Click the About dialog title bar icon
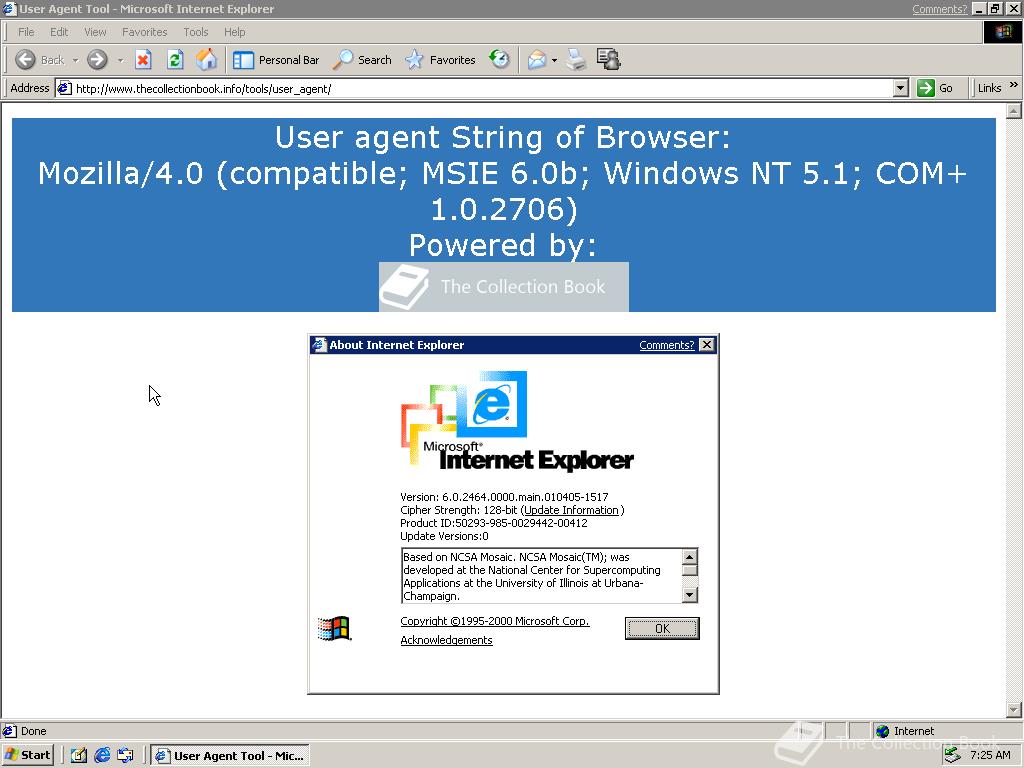1024x768 pixels. (319, 345)
